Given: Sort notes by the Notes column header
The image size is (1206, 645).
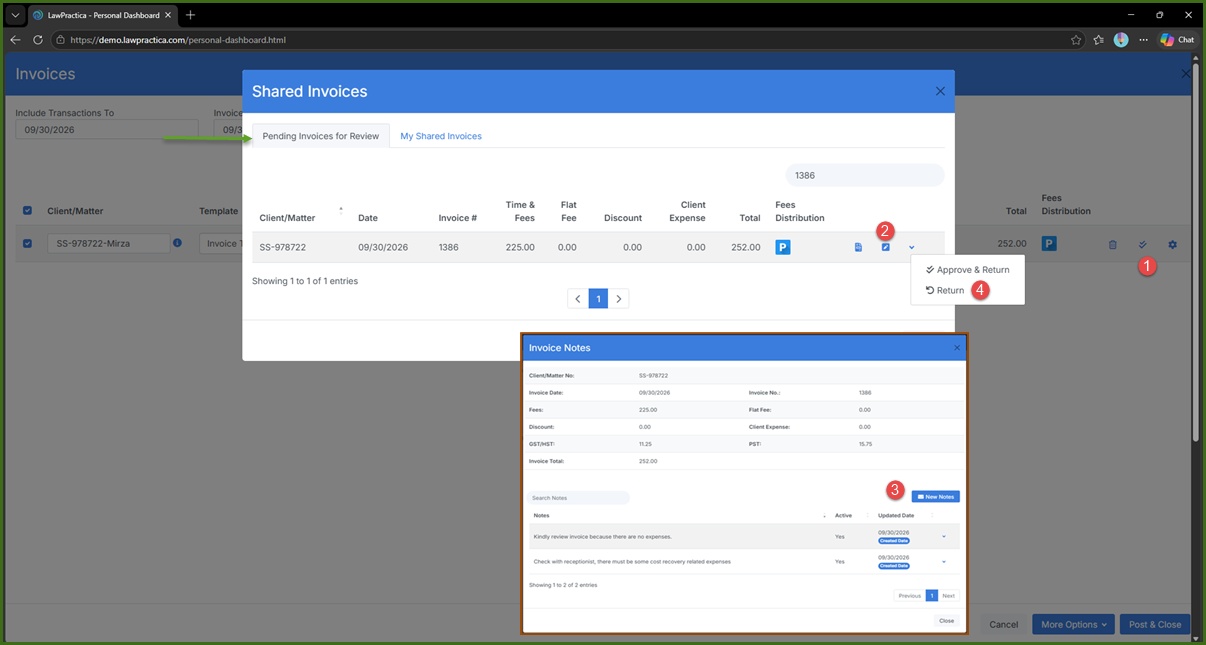Looking at the screenshot, I should [x=542, y=515].
